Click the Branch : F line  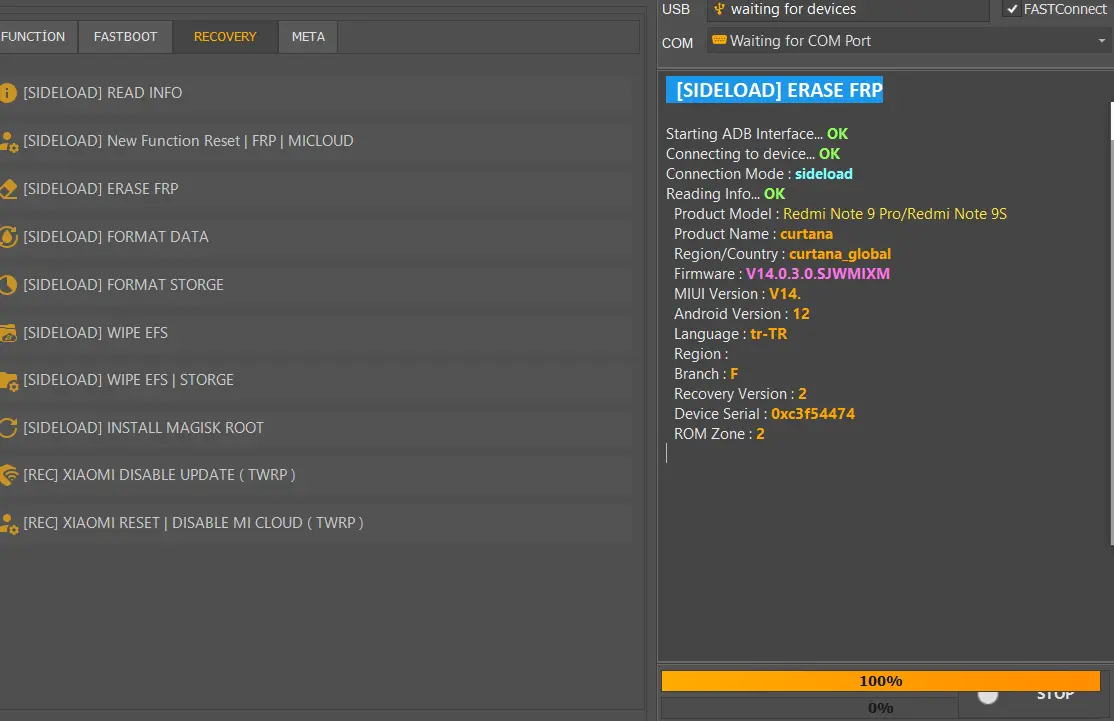point(706,374)
